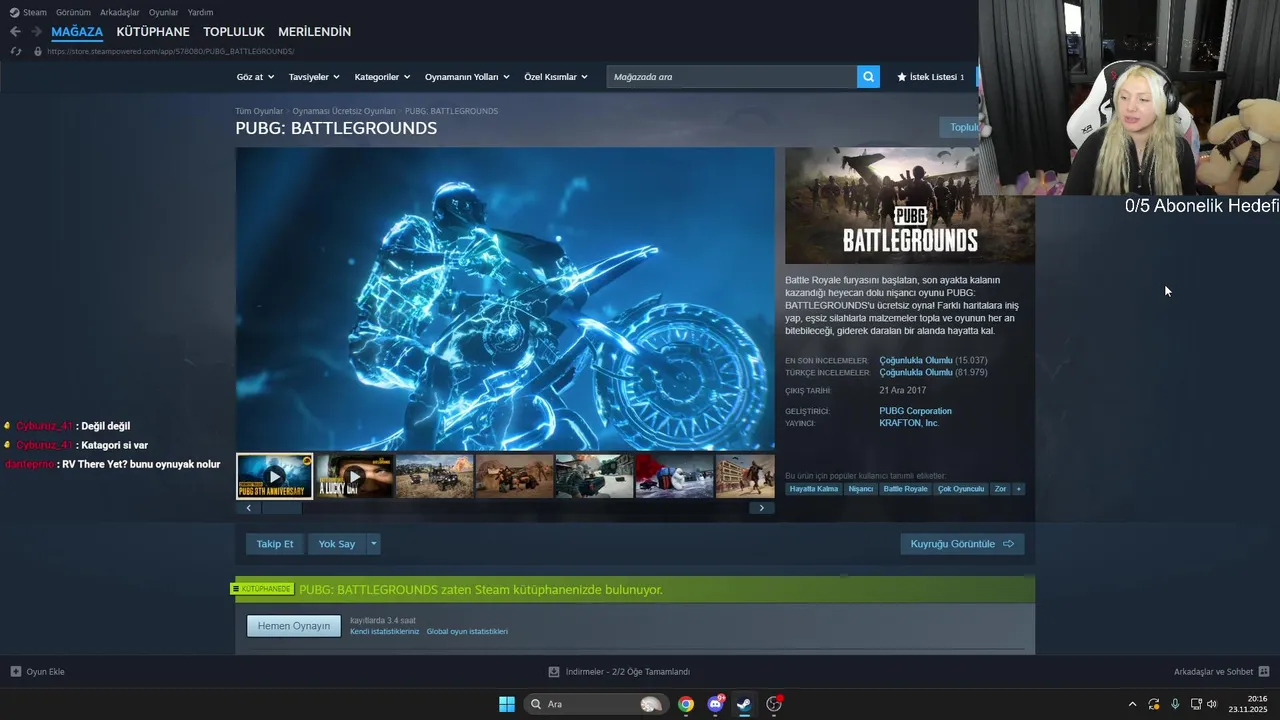
Task: Play the PUBG 8th Anniversary video thumbnail
Action: click(274, 476)
